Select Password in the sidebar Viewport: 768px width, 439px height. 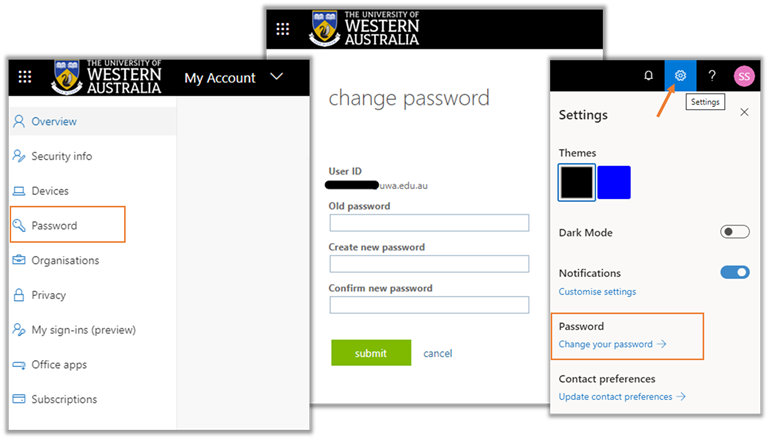[54, 226]
